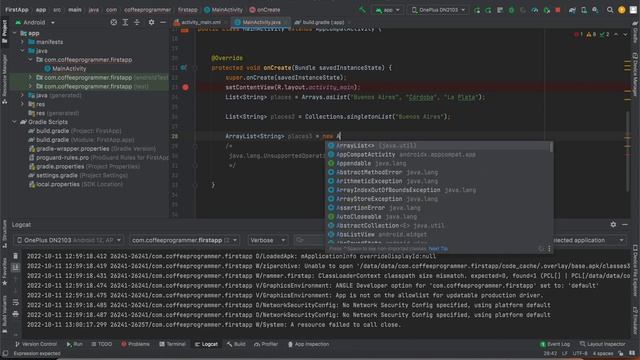This screenshot has height=360, width=640.
Task: Open the Version Control tool window tab
Action: (36, 344)
